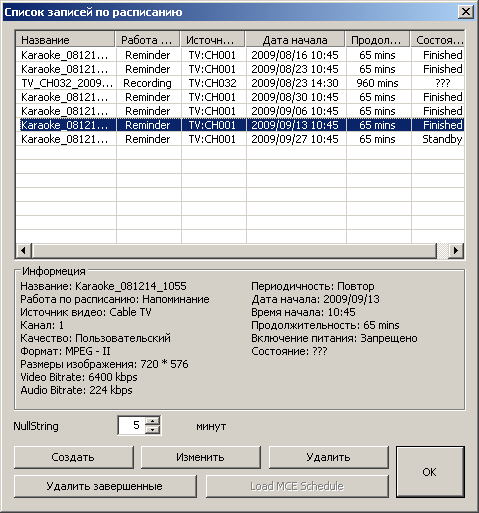
Task: Increase minutes with spinner up arrow
Action: [153, 421]
